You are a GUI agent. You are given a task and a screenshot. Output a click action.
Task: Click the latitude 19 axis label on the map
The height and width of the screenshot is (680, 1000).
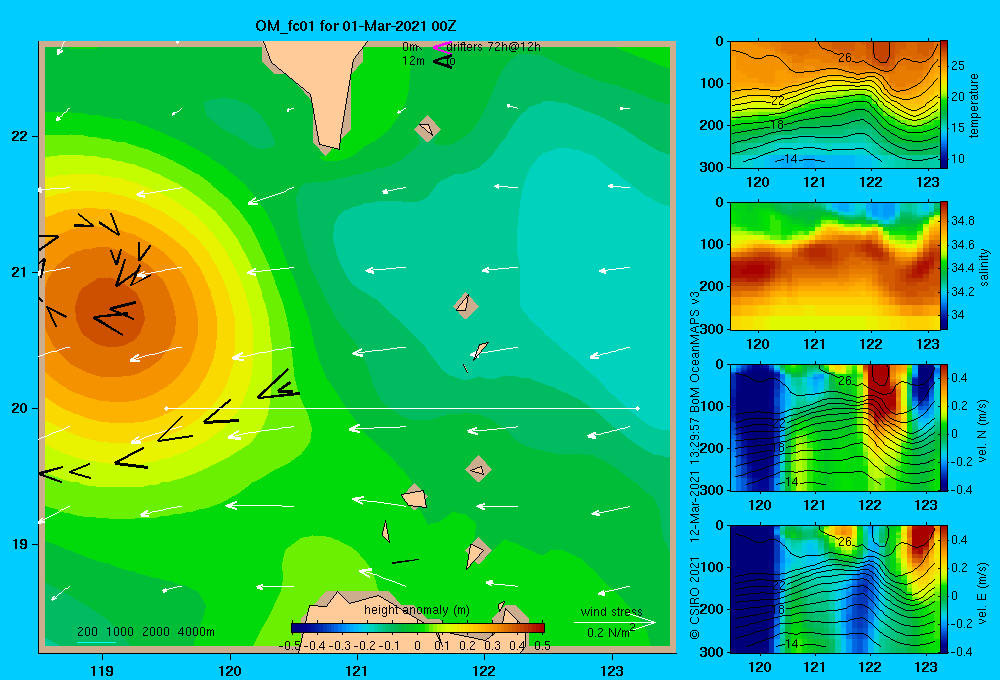(19, 544)
